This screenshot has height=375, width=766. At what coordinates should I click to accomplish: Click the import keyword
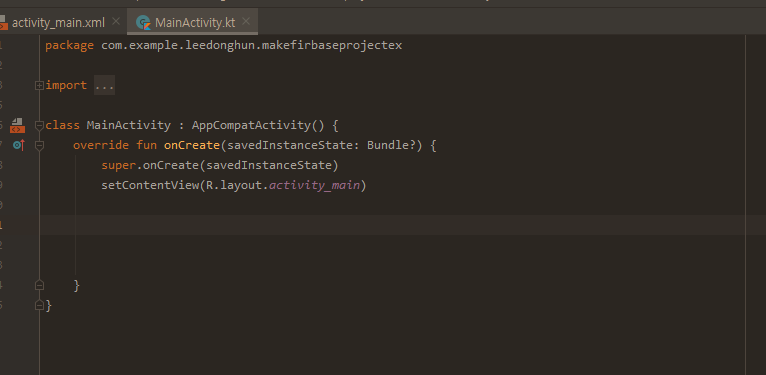click(x=66, y=85)
